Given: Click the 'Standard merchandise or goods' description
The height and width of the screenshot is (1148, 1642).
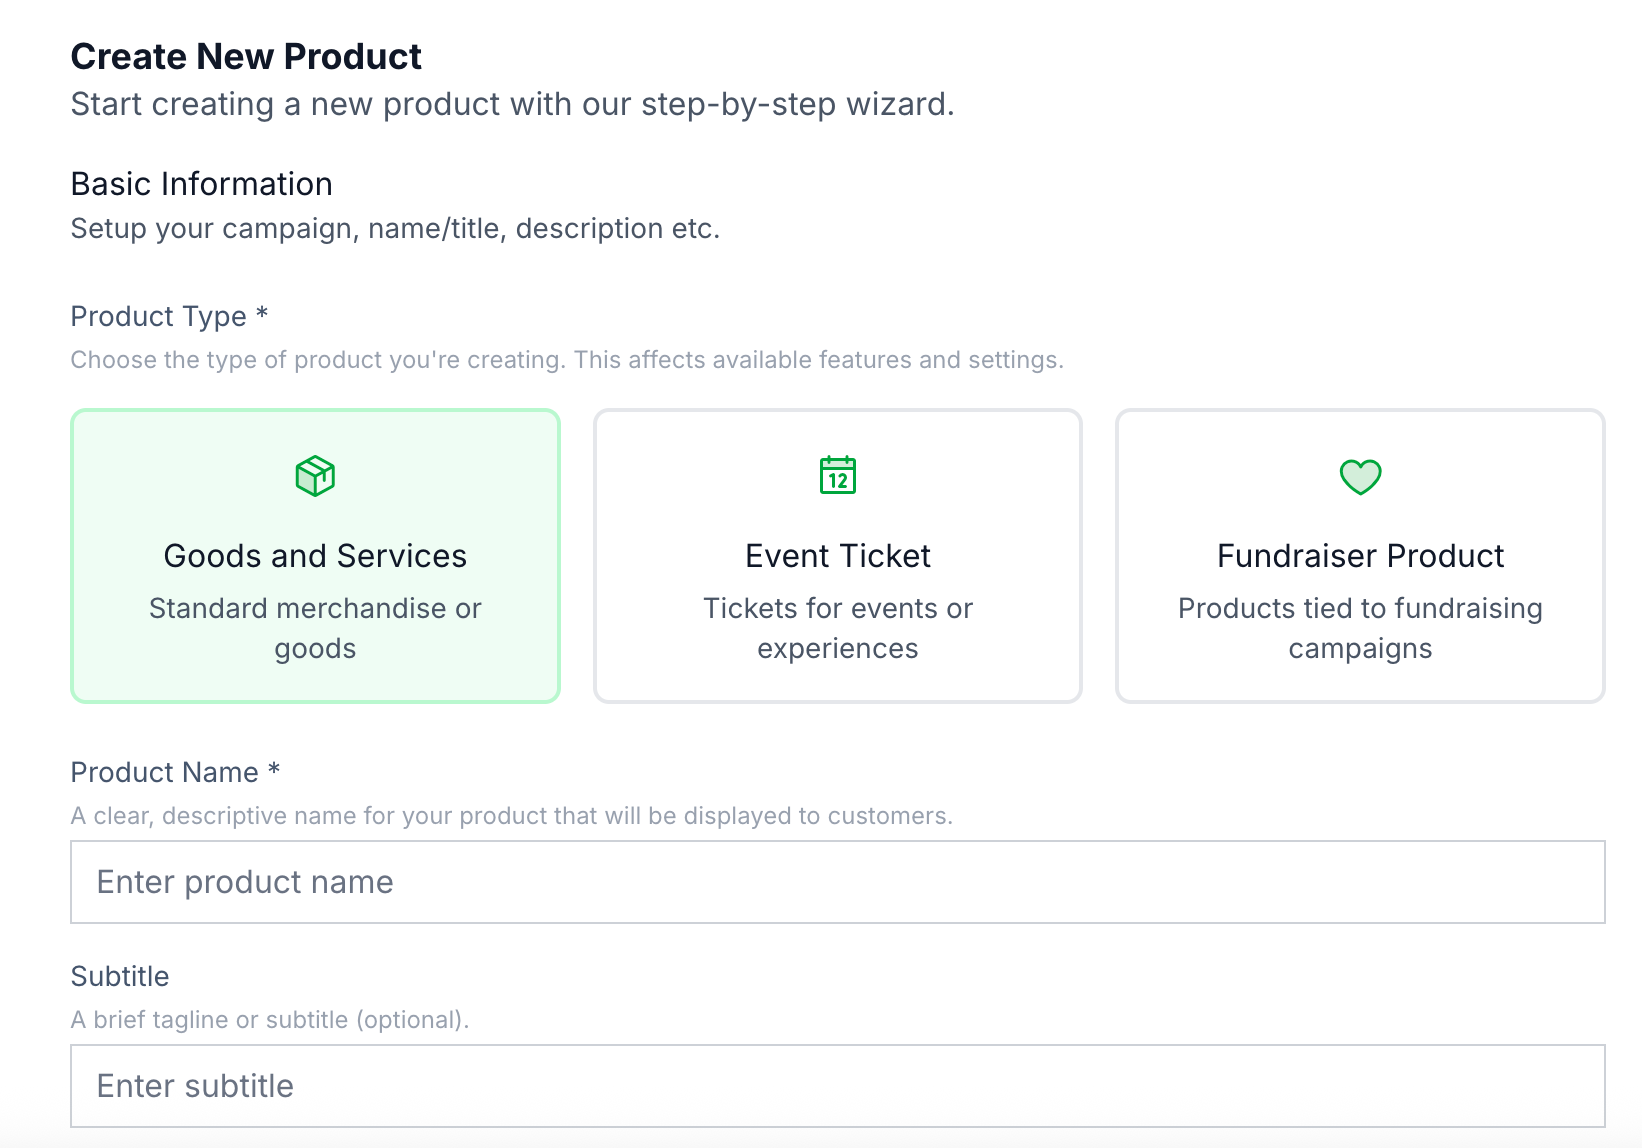Looking at the screenshot, I should click(315, 628).
